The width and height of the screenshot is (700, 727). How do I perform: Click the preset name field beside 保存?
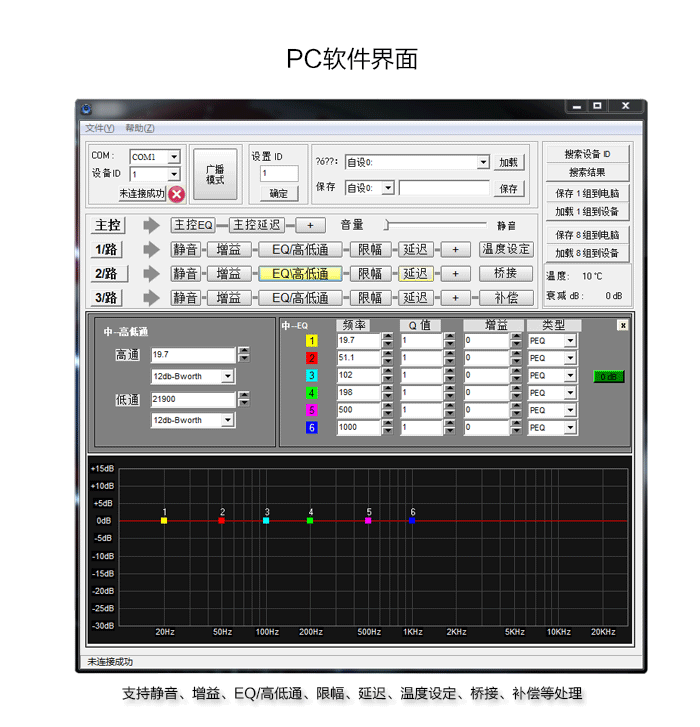tap(444, 188)
